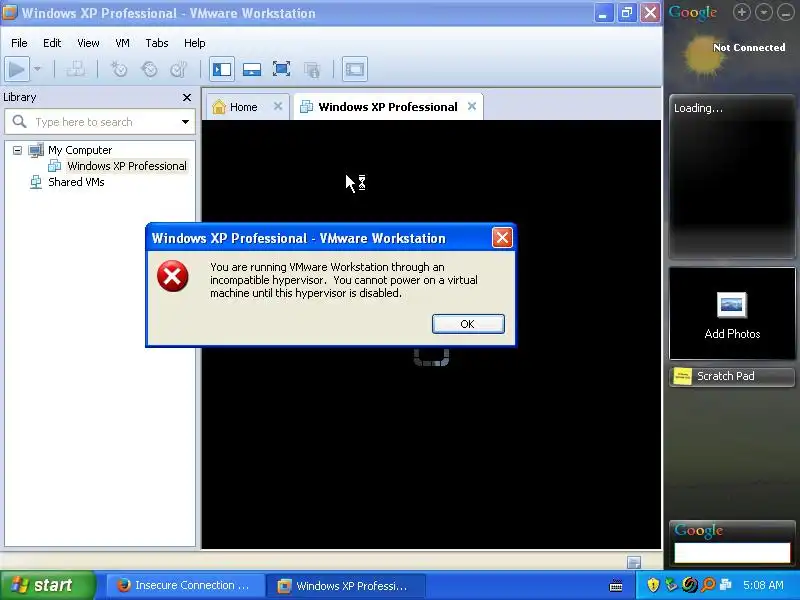
Task: Toggle the Show Library view icon
Action: click(222, 69)
